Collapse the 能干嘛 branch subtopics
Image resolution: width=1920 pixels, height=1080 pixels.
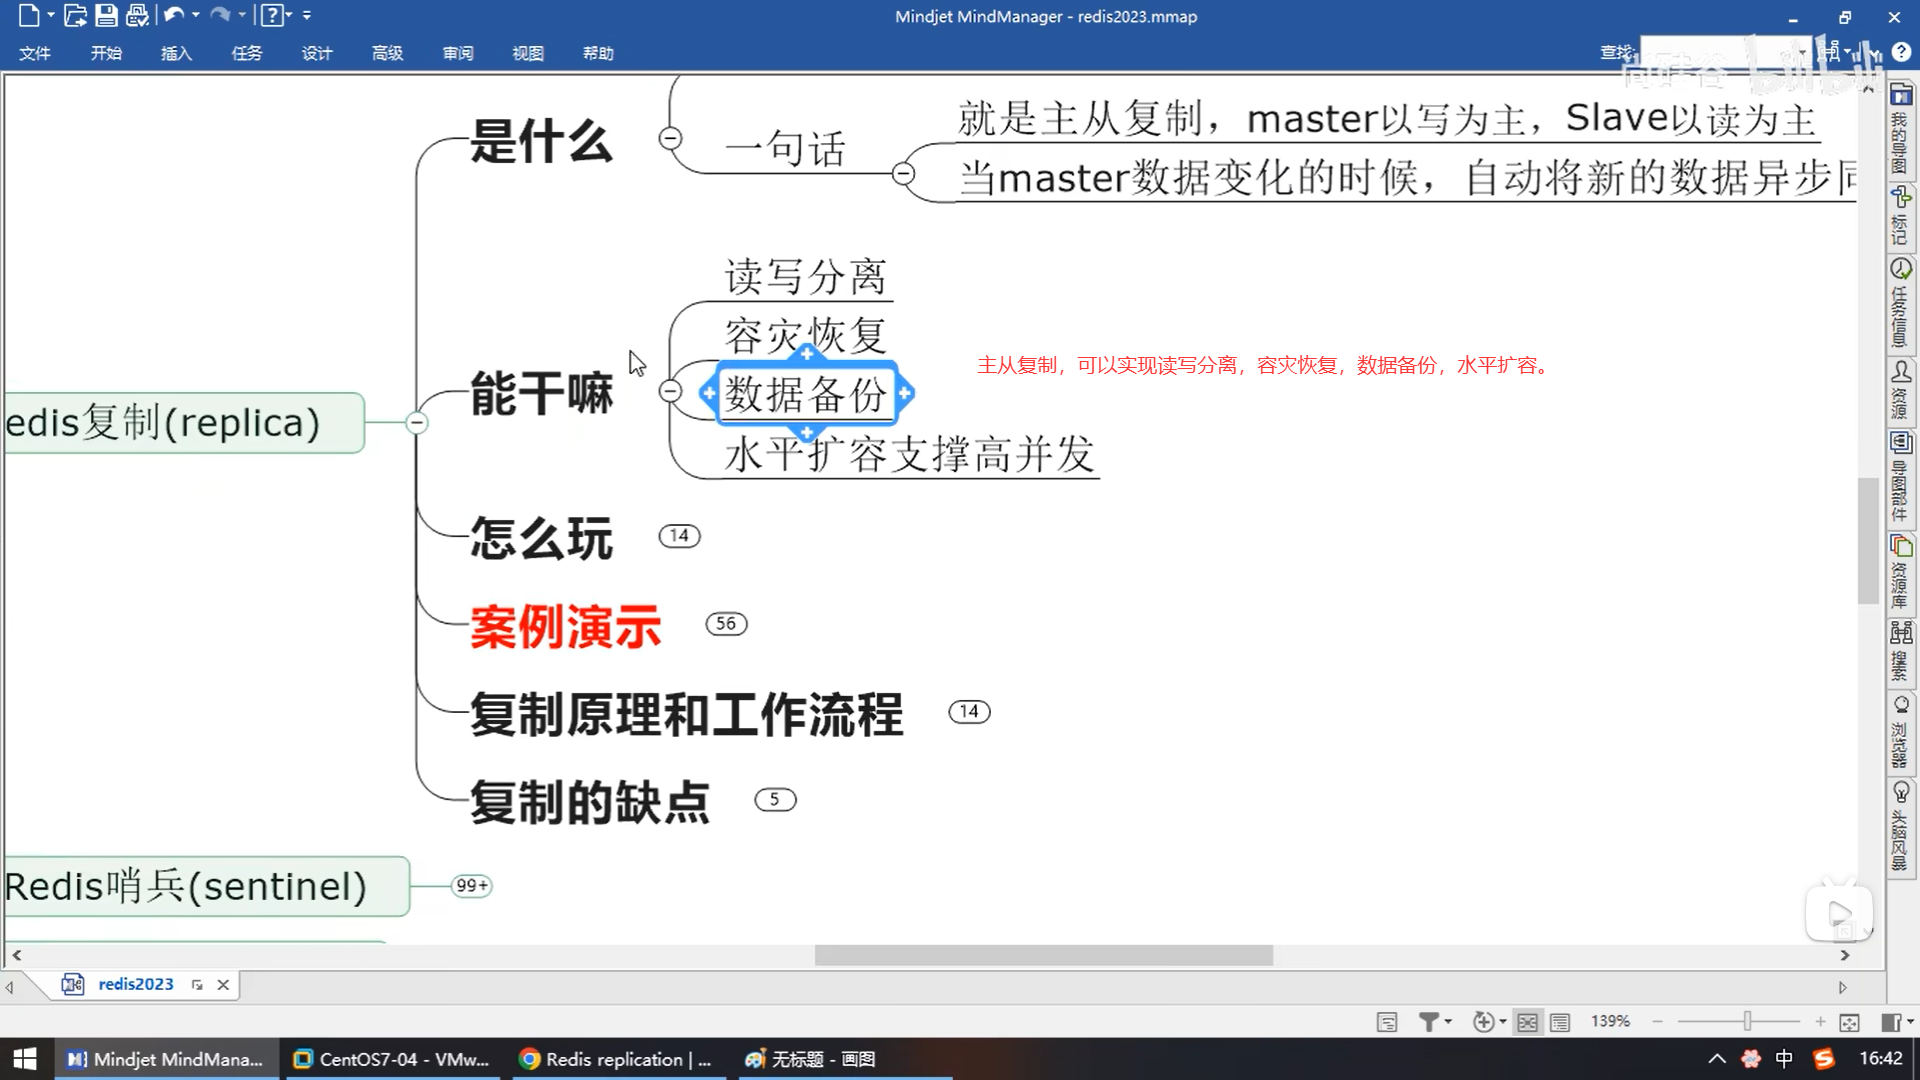tap(671, 392)
